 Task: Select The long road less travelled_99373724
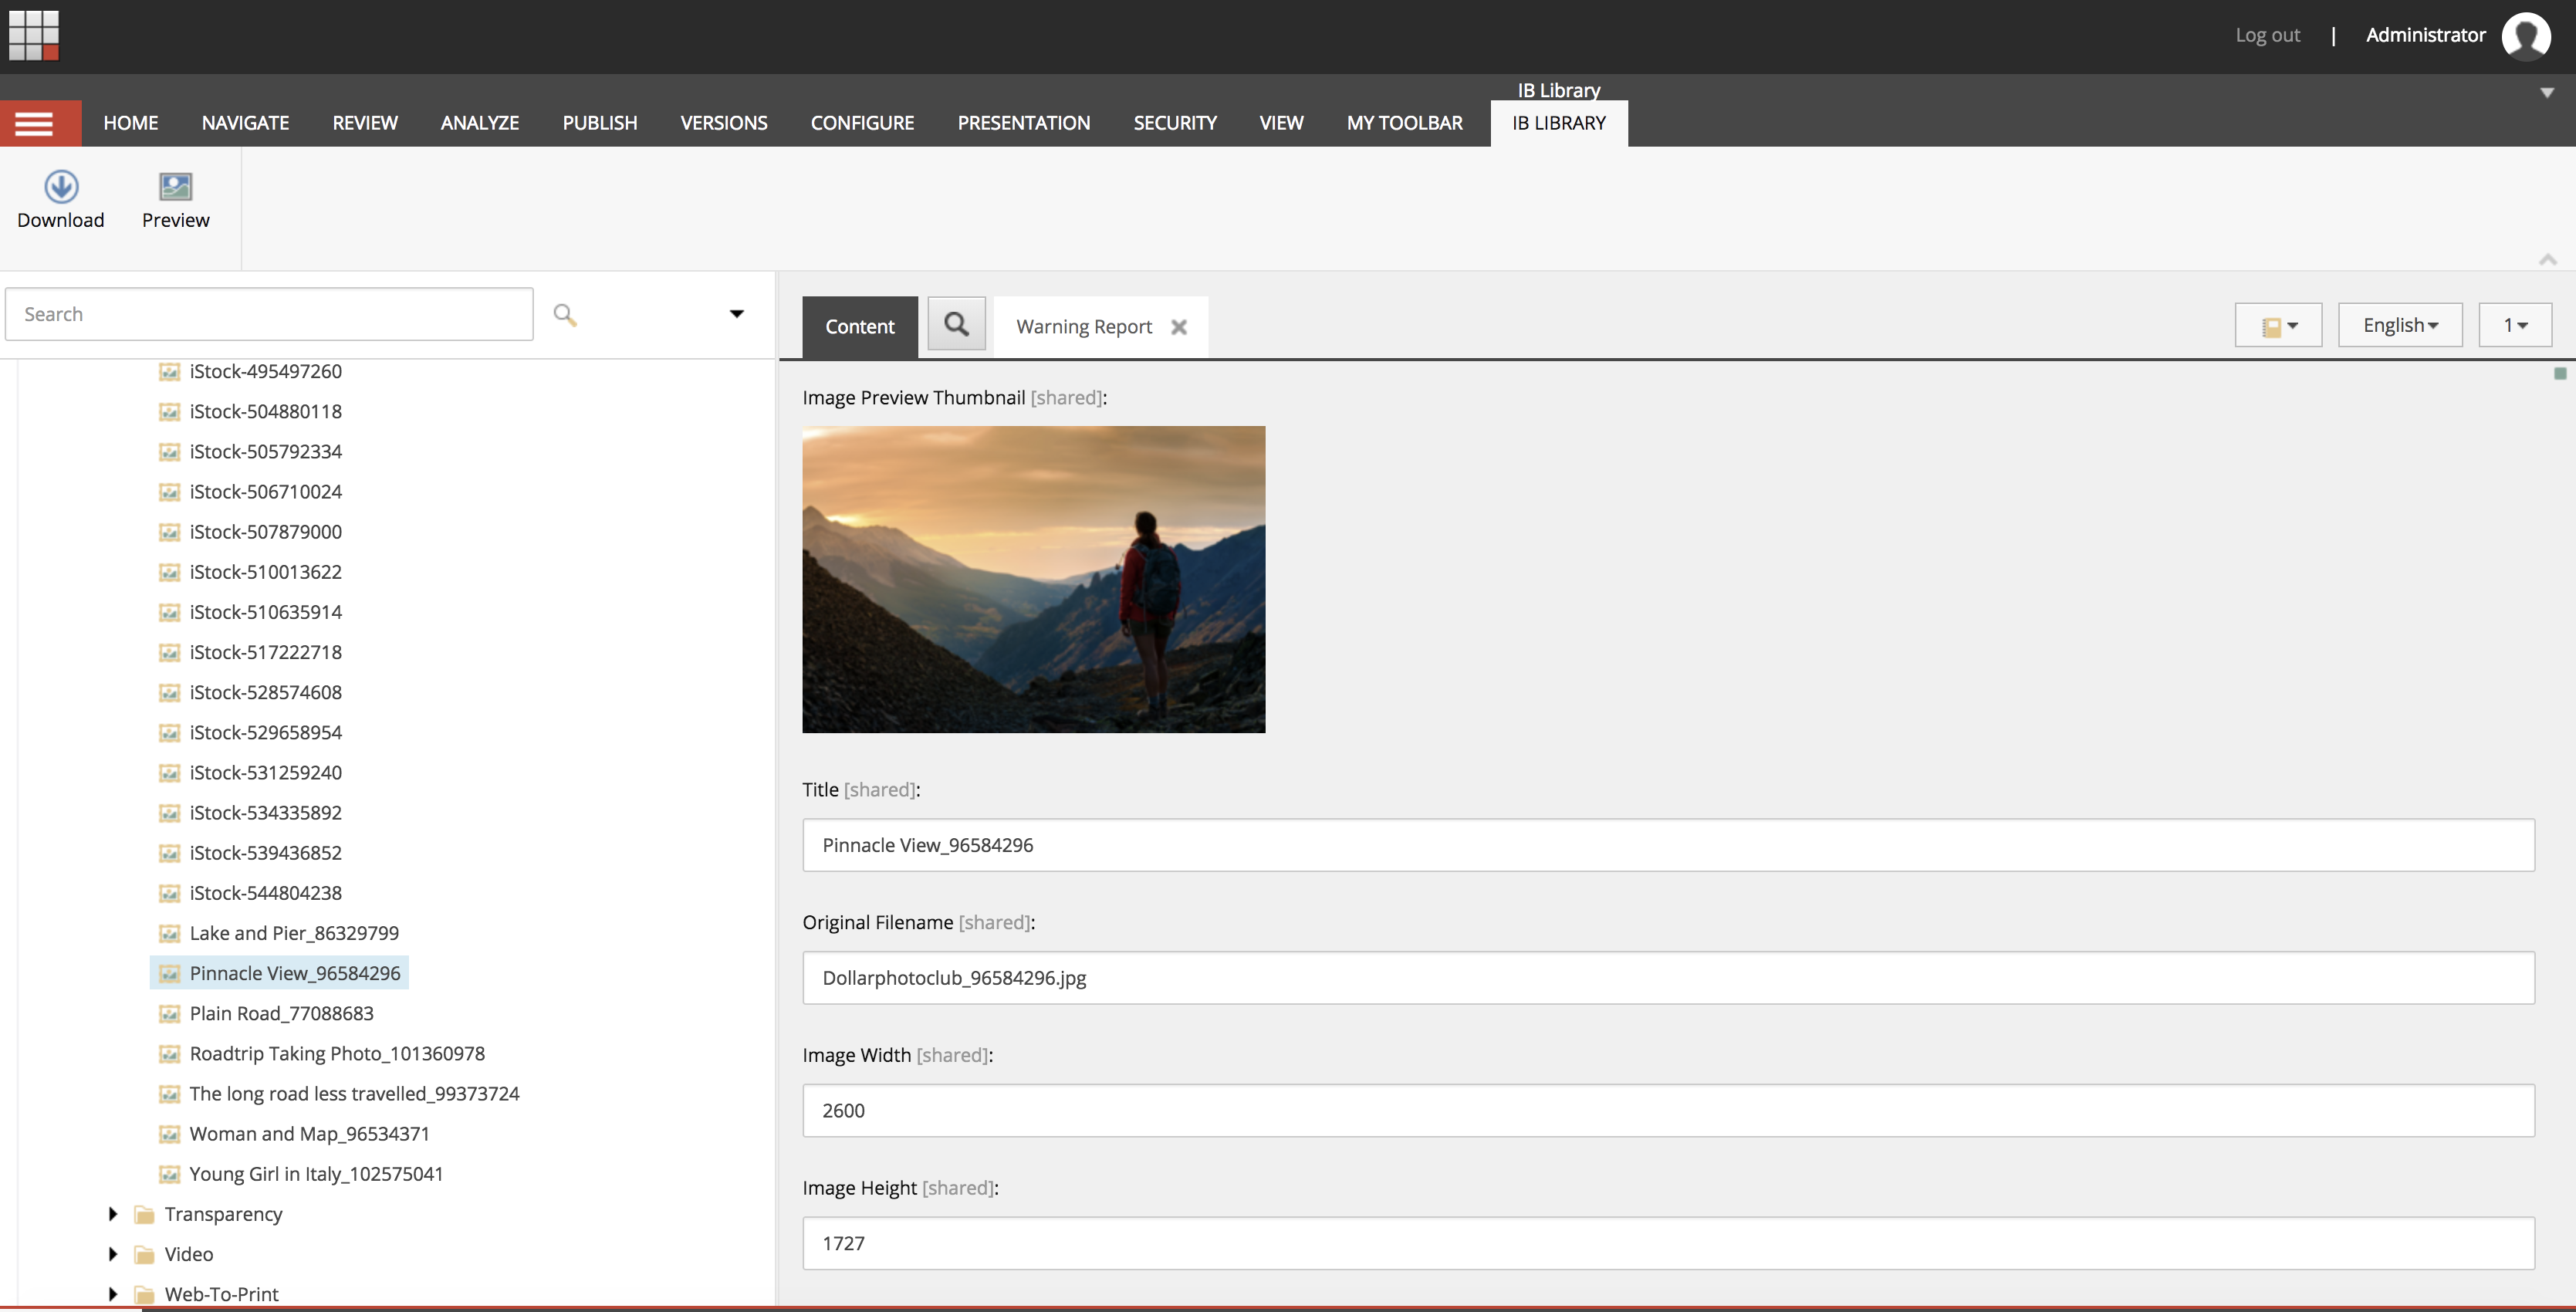point(355,1094)
